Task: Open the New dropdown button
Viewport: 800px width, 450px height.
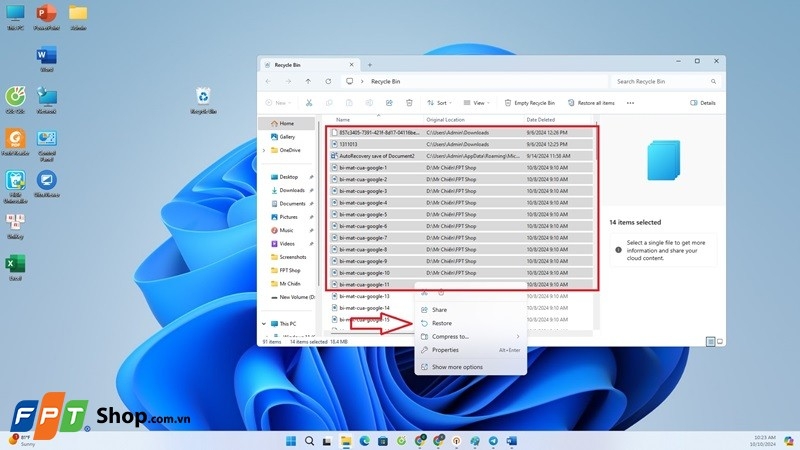Action: point(278,103)
